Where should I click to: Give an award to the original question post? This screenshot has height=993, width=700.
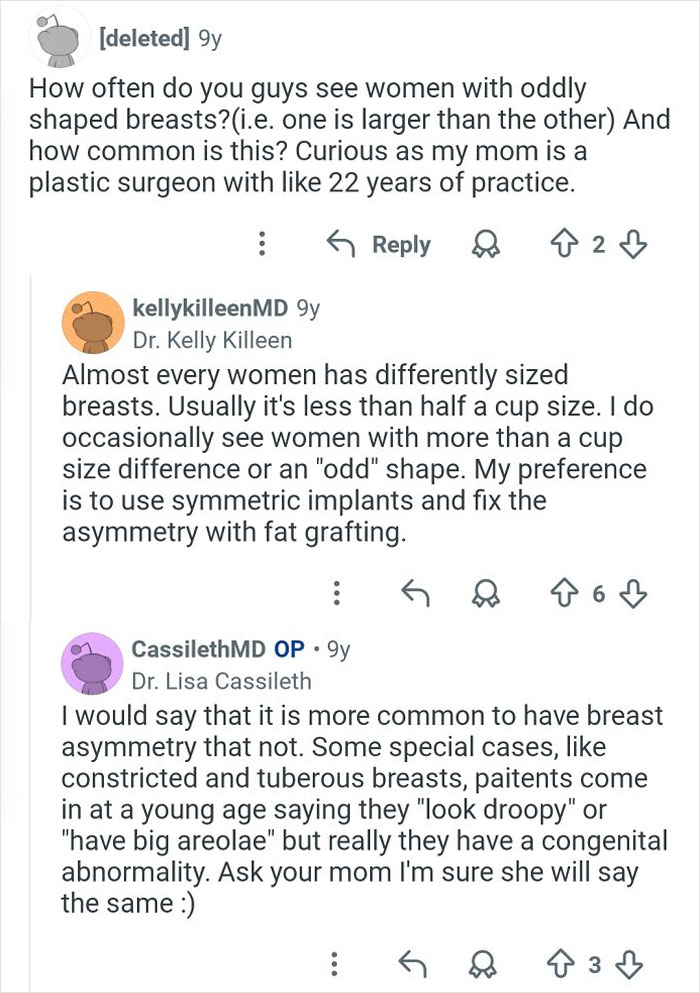(x=485, y=245)
